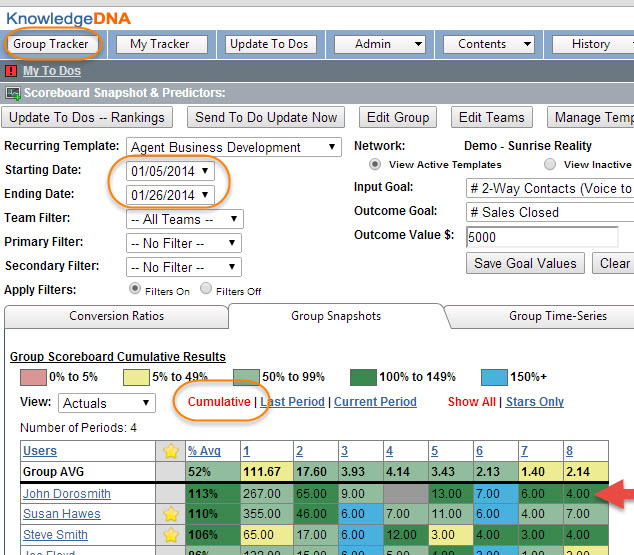Open John Dorosmith's user link
Image resolution: width=634 pixels, height=555 pixels.
click(68, 492)
